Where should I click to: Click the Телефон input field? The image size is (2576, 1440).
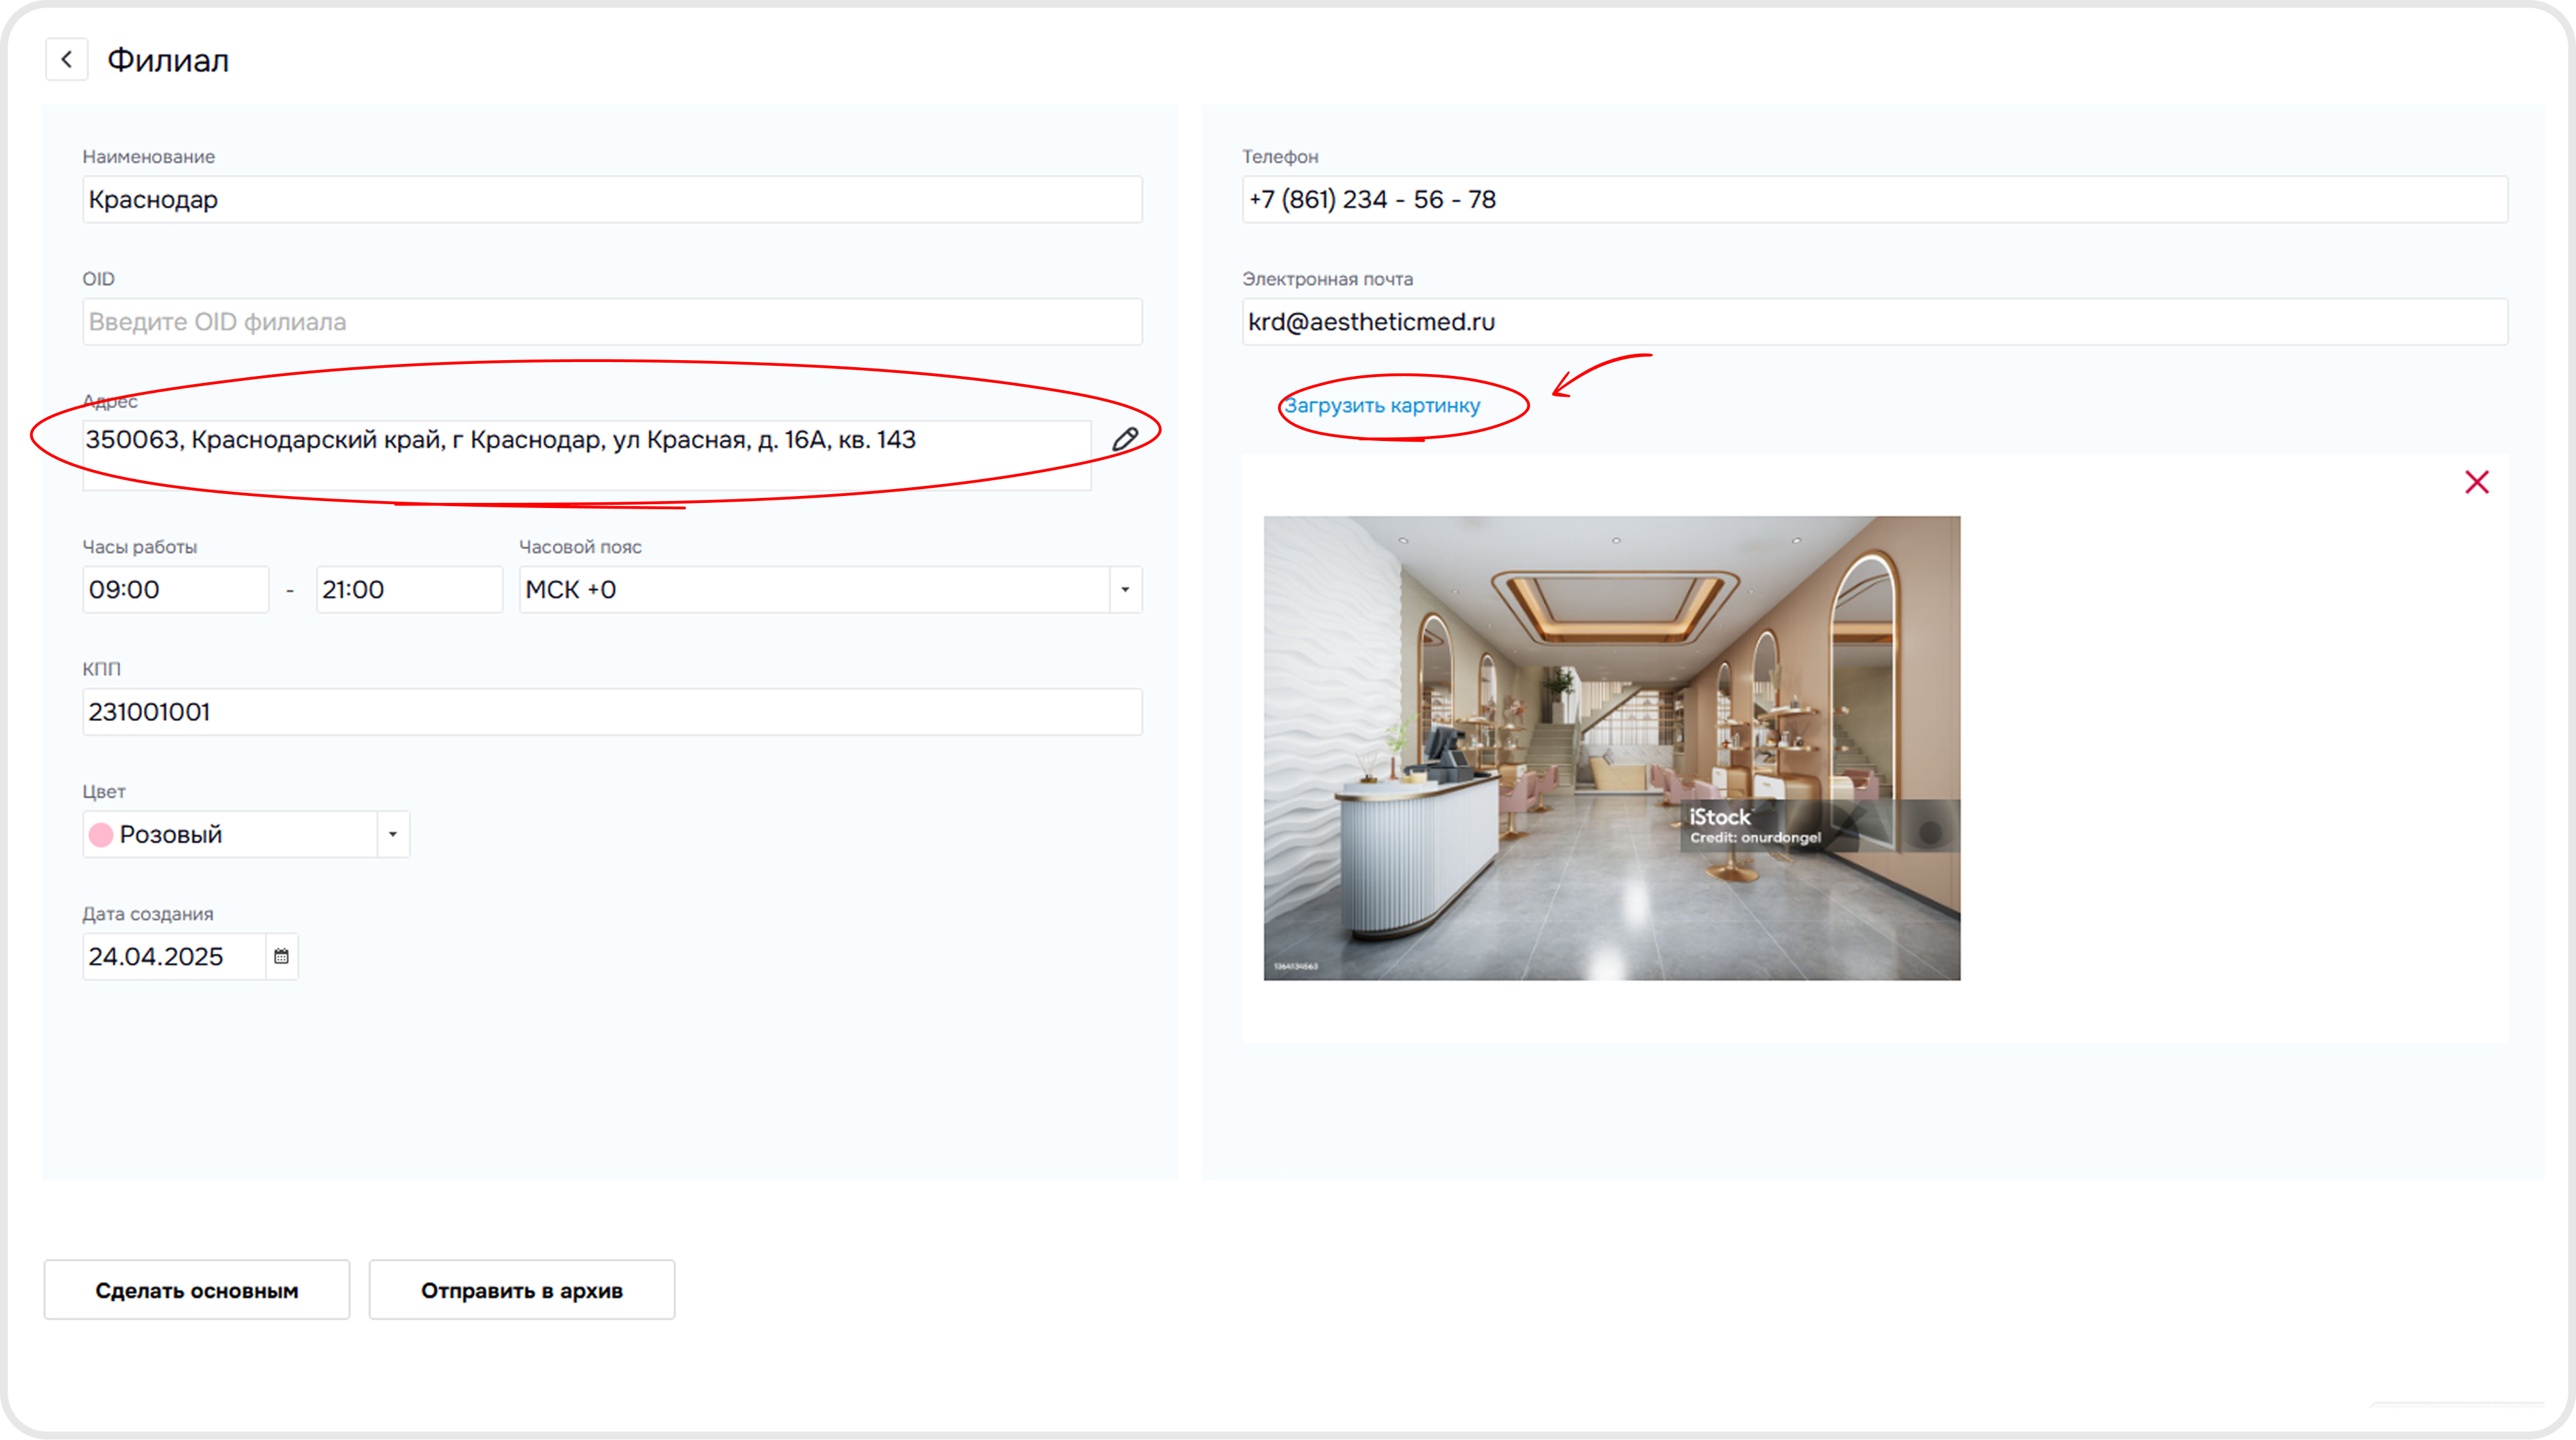1875,199
